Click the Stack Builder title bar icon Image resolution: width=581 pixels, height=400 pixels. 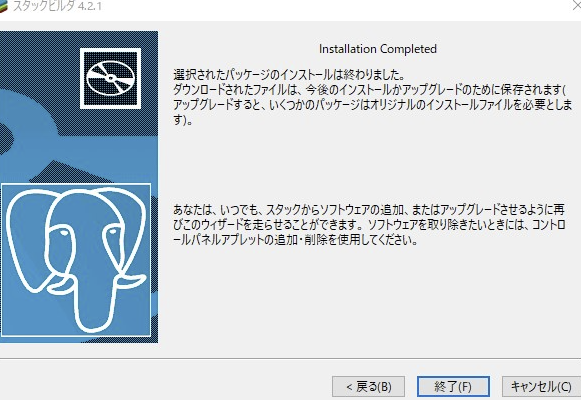(4, 6)
